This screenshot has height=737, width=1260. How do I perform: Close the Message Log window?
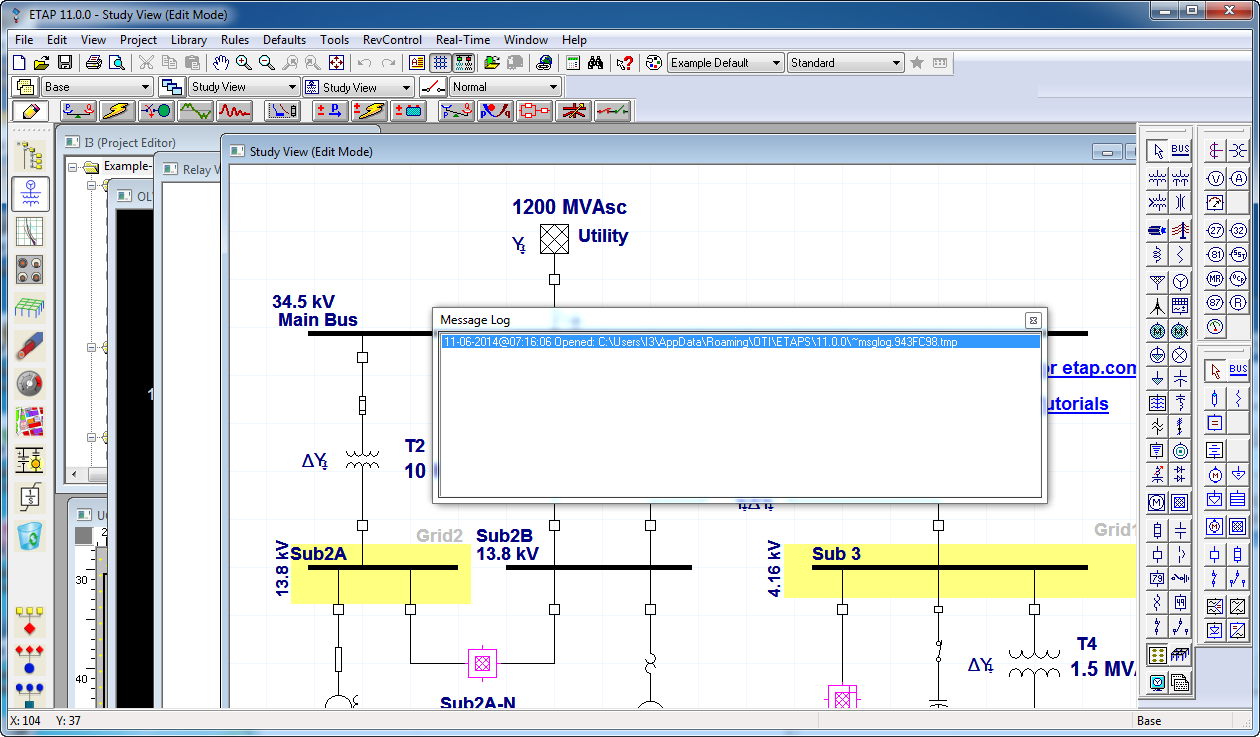pos(1032,320)
